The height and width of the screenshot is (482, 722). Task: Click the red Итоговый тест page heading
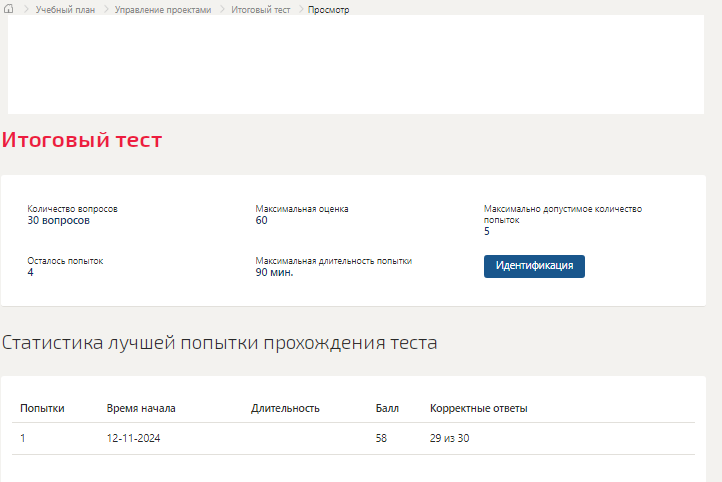(x=82, y=140)
